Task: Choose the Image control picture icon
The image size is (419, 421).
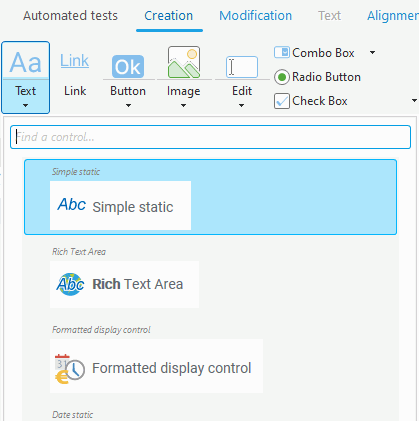Action: point(184,62)
